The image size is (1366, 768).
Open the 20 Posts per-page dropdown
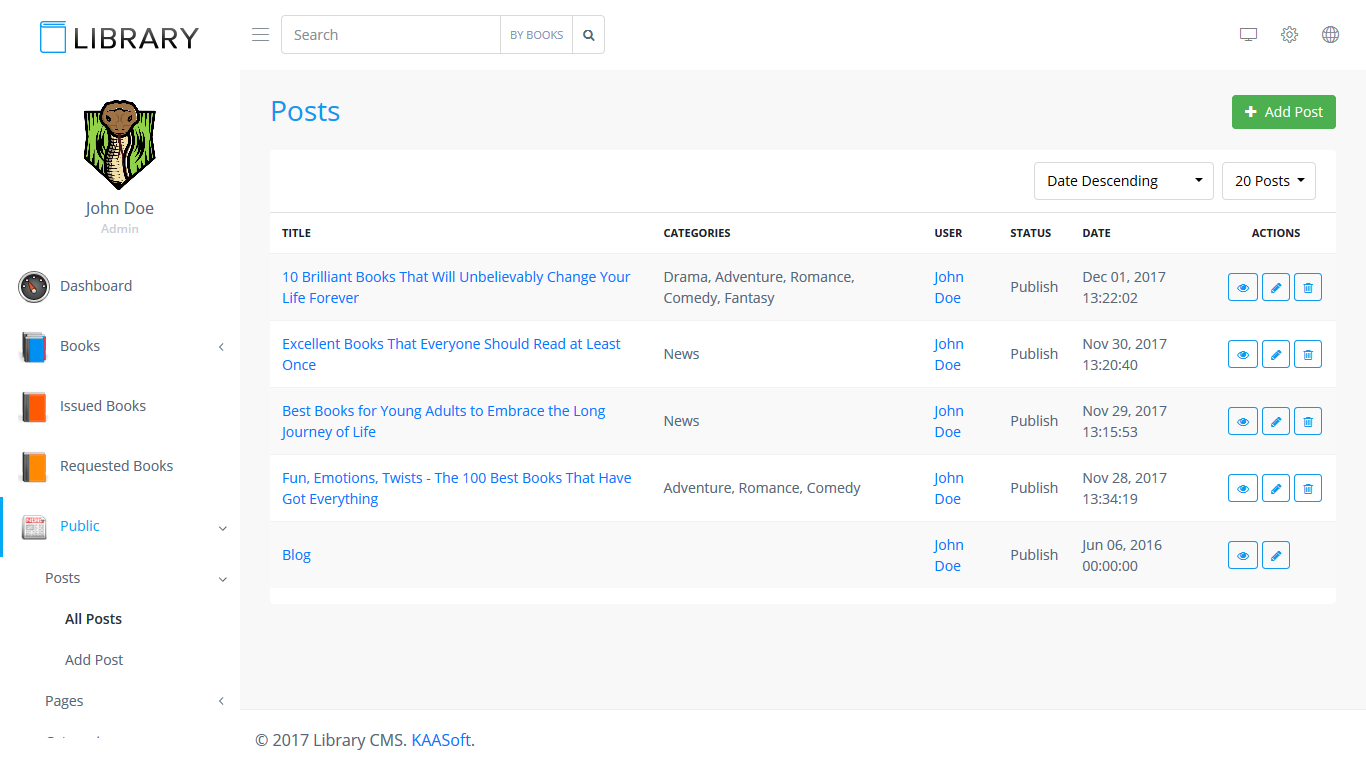click(1268, 181)
